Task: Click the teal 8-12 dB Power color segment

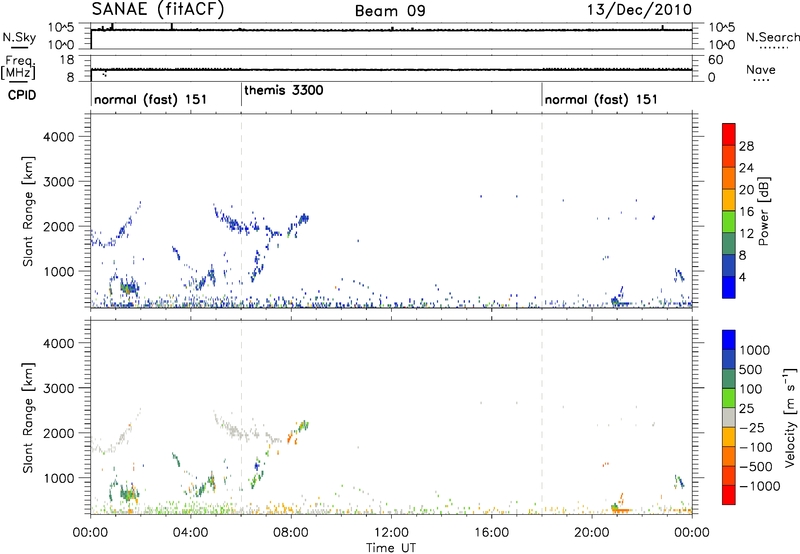Action: coord(729,243)
